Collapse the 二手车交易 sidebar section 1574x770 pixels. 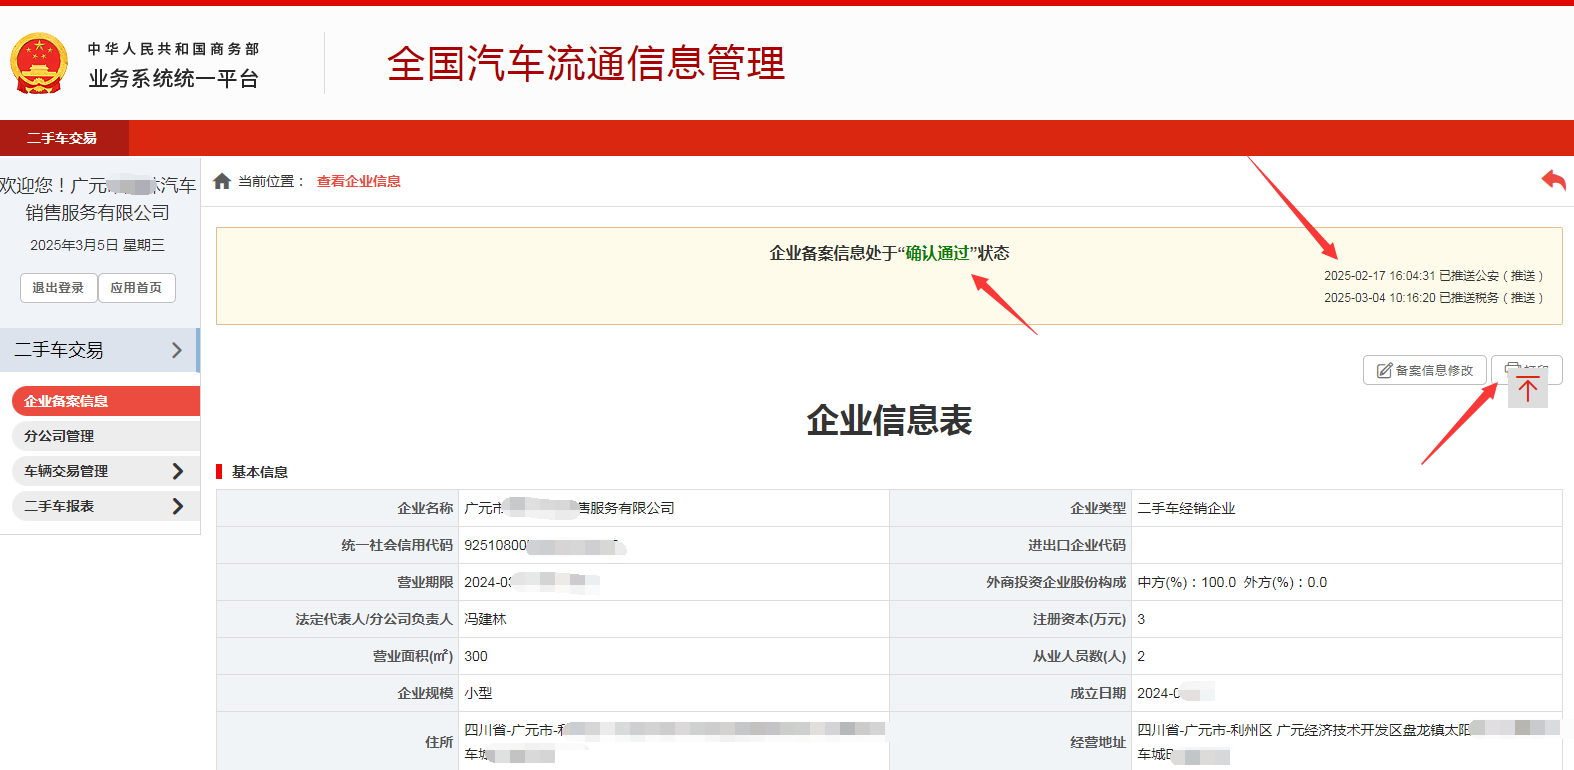click(177, 350)
